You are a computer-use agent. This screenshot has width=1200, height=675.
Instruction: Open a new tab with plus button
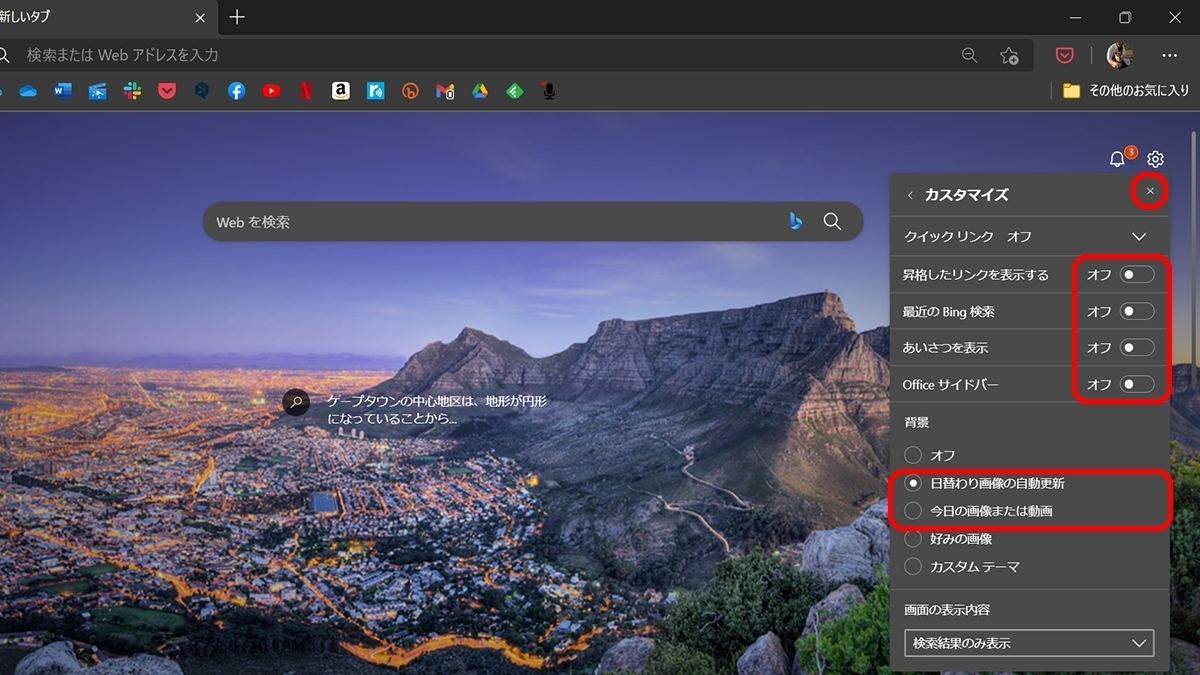click(x=237, y=17)
